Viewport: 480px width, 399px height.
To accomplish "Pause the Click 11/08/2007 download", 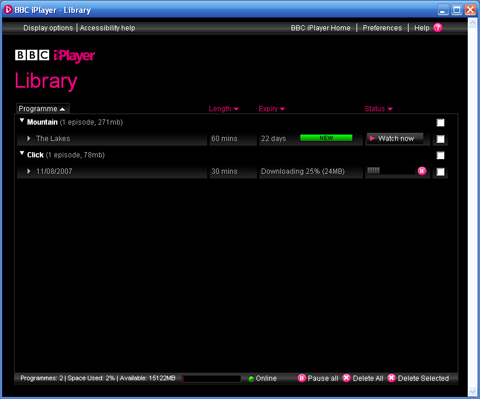I will 422,171.
